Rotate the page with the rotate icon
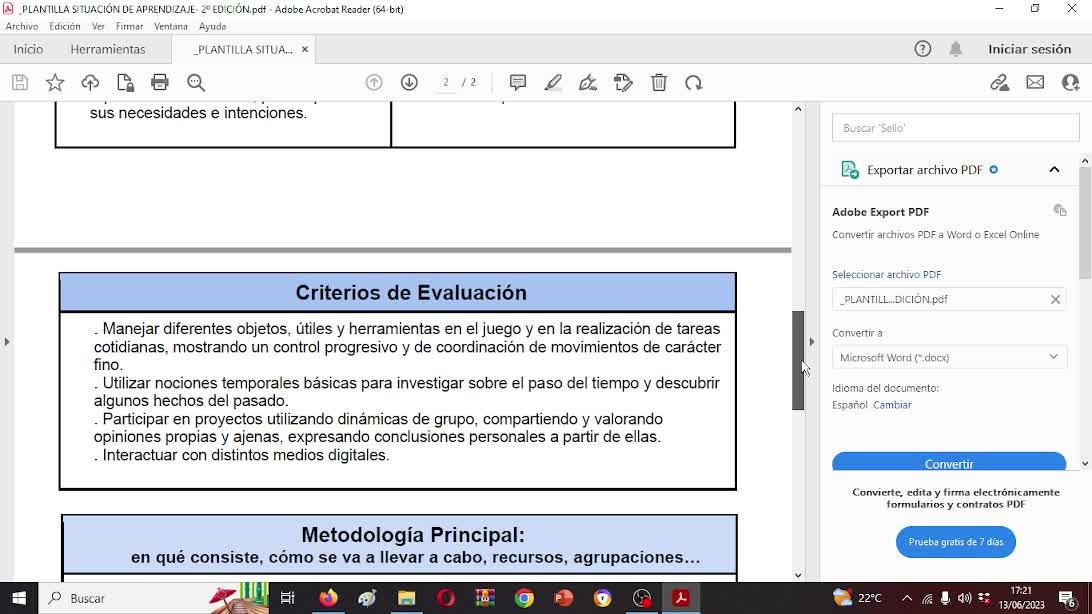Viewport: 1092px width, 614px height. coord(694,83)
